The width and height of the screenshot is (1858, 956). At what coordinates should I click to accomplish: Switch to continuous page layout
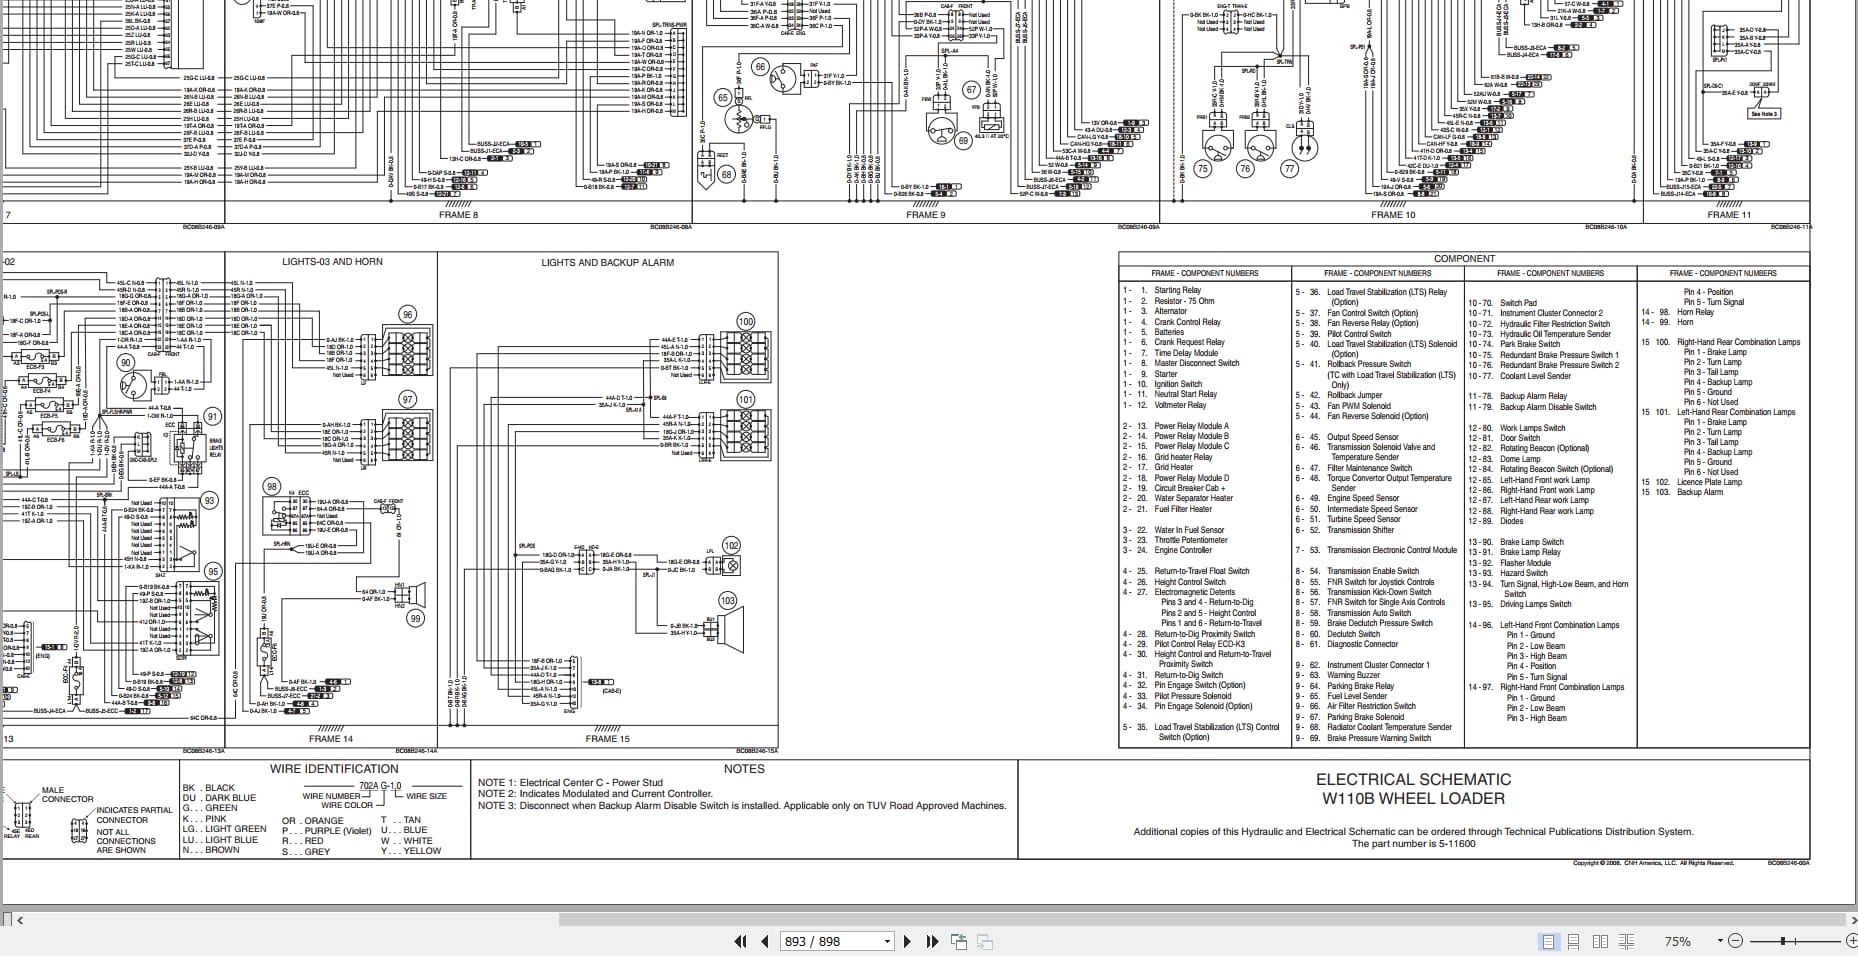point(1574,941)
